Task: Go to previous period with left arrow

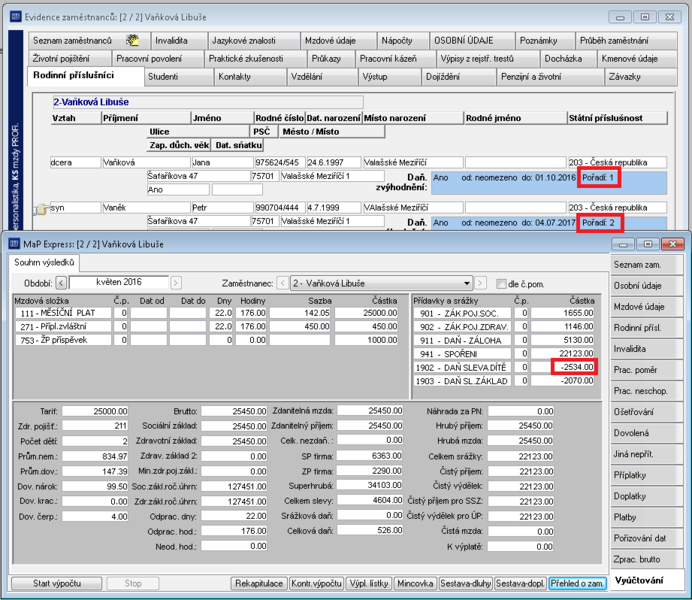Action: click(62, 282)
